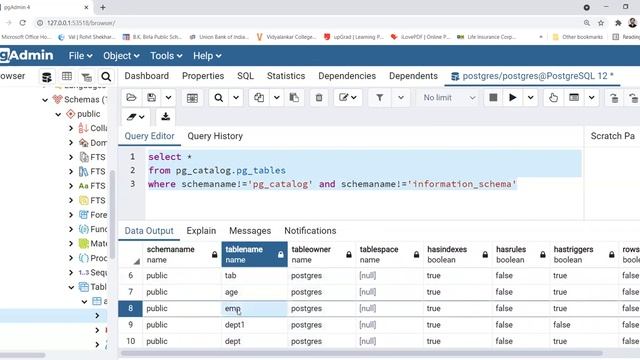Switch to the Dependents tab
This screenshot has width=640, height=360.
click(x=413, y=76)
